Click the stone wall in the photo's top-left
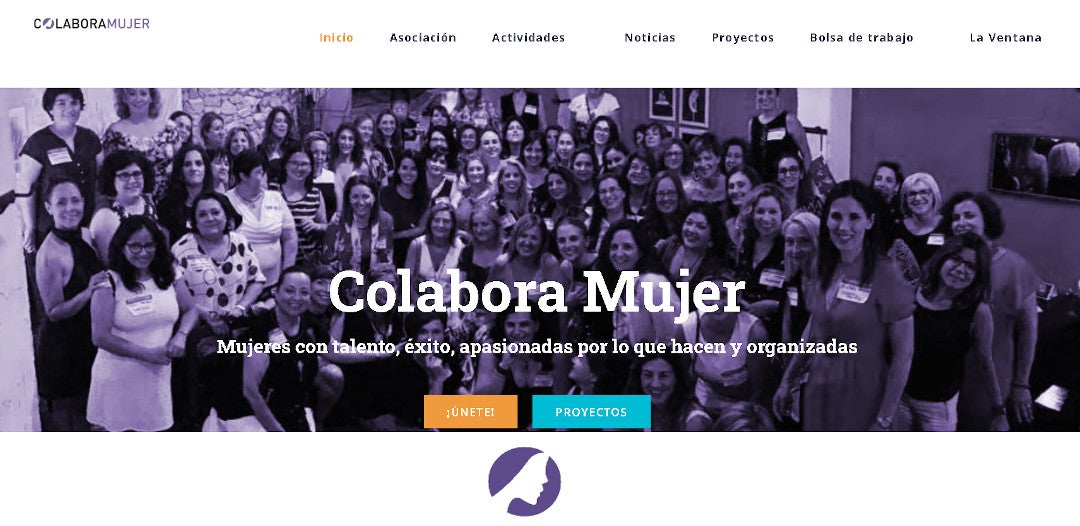This screenshot has width=1080, height=526. coord(241,110)
